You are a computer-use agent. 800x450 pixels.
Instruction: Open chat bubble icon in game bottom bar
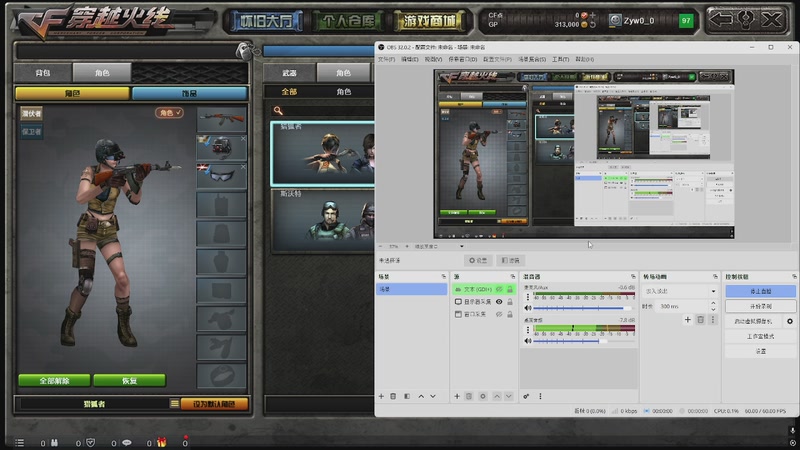127,443
